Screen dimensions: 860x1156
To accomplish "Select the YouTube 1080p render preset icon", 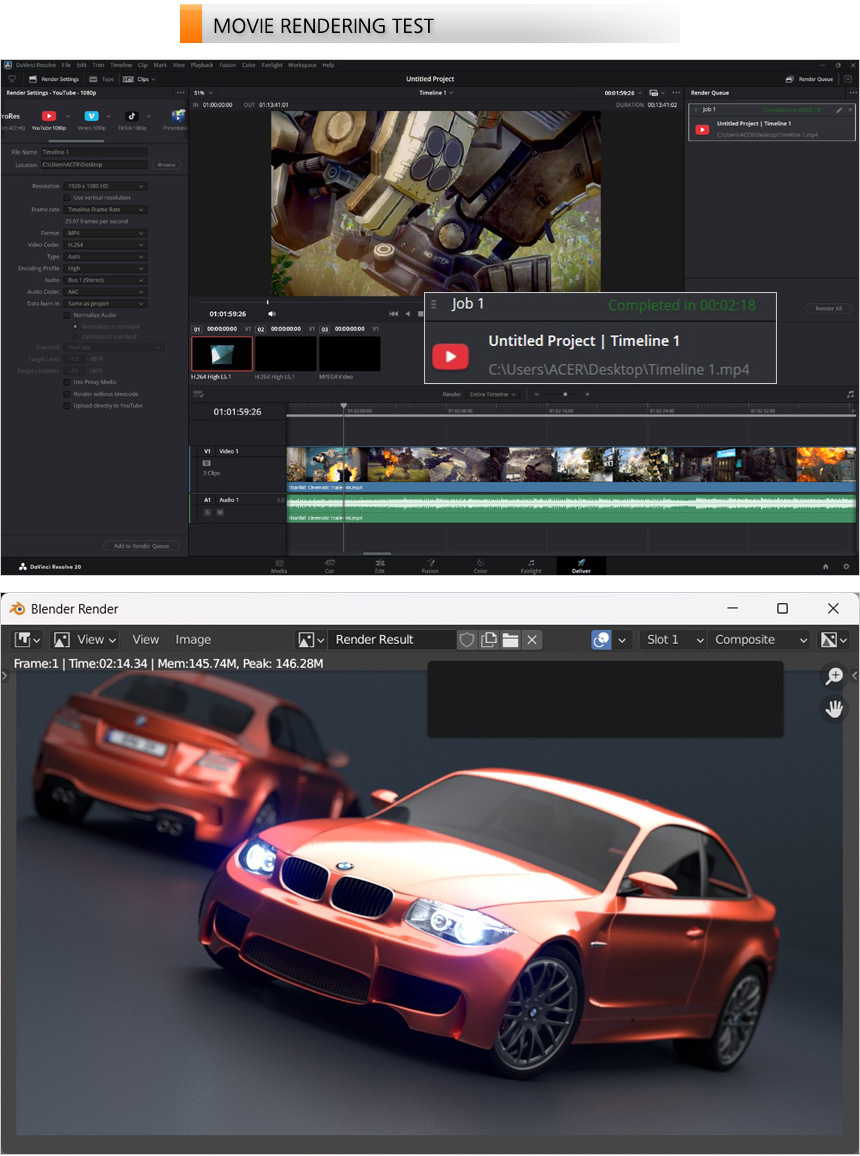I will (48, 116).
